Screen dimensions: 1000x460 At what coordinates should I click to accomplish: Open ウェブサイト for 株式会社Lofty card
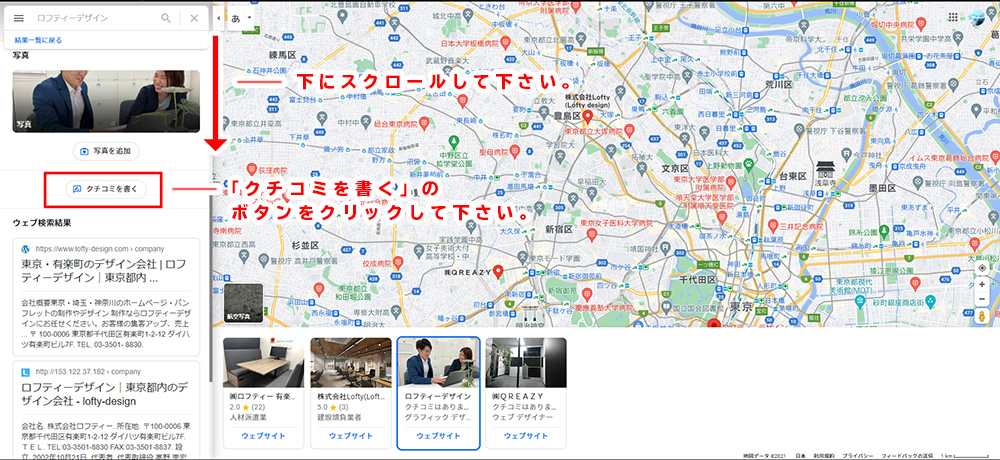[351, 436]
